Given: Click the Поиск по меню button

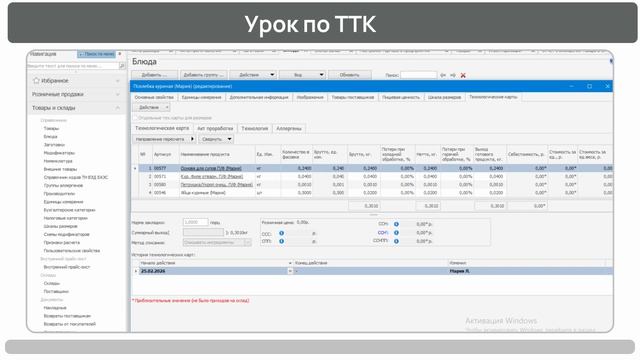Looking at the screenshot, I should pos(97,54).
